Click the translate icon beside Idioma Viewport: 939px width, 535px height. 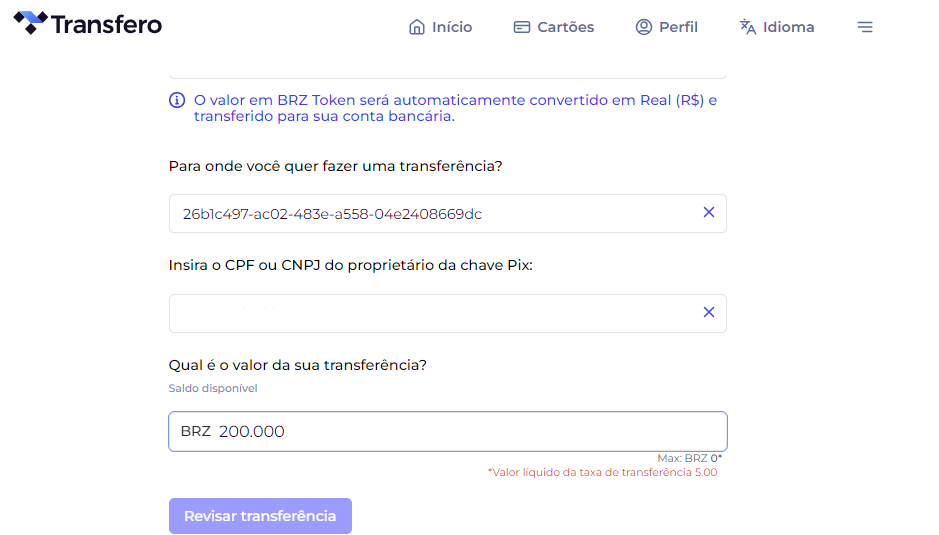click(747, 27)
